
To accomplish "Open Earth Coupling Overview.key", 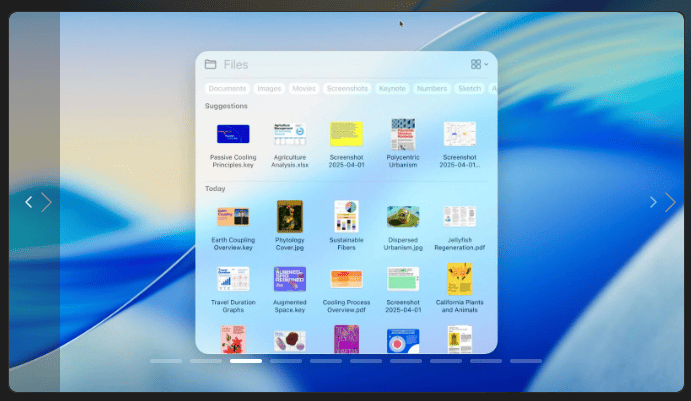I will click(233, 217).
